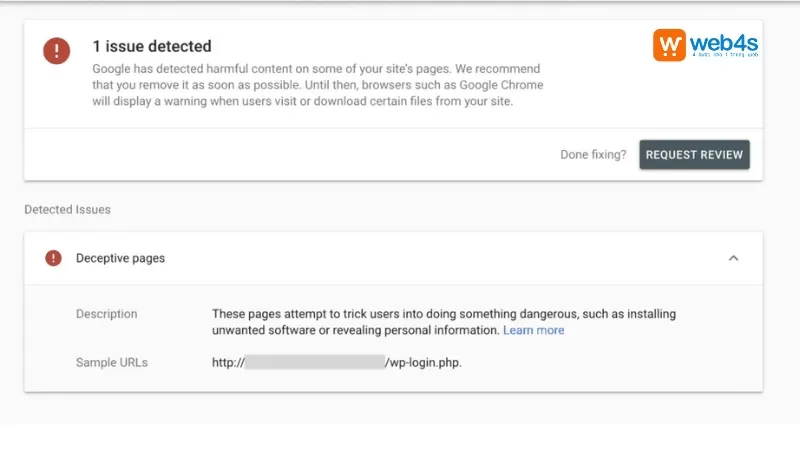Click the "1 issue detected" heading
800x450 pixels.
[151, 46]
